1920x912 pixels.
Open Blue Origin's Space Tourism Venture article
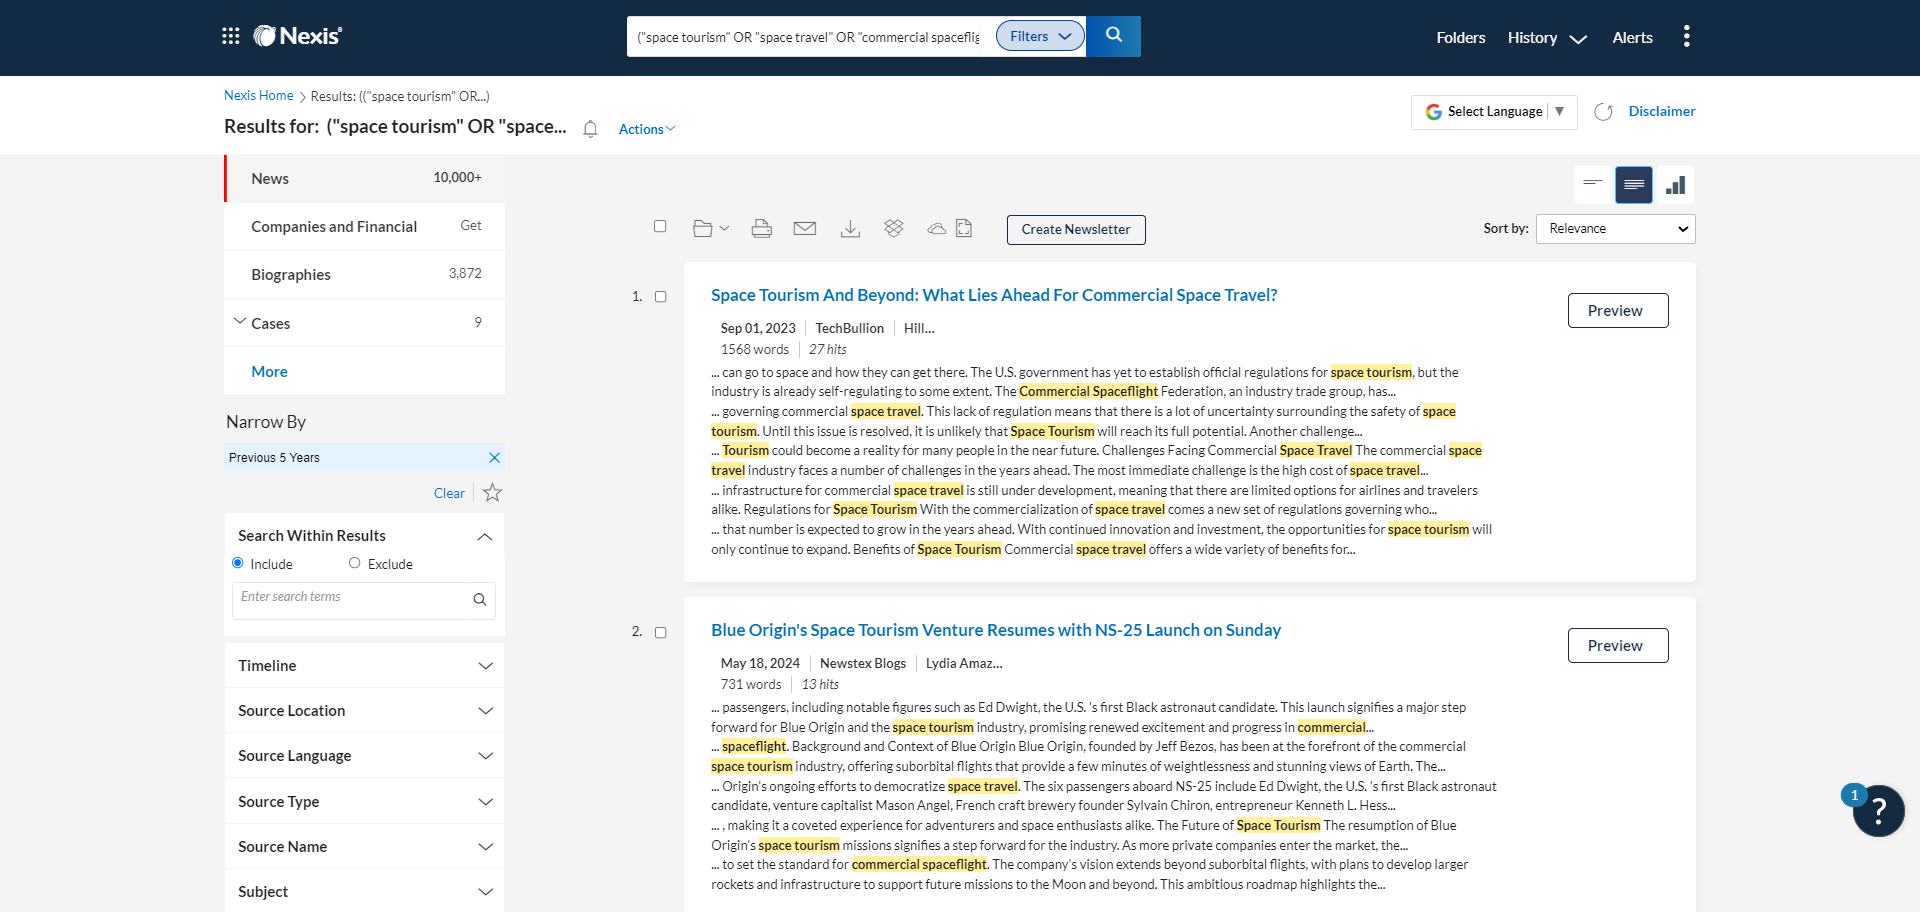[x=996, y=631]
